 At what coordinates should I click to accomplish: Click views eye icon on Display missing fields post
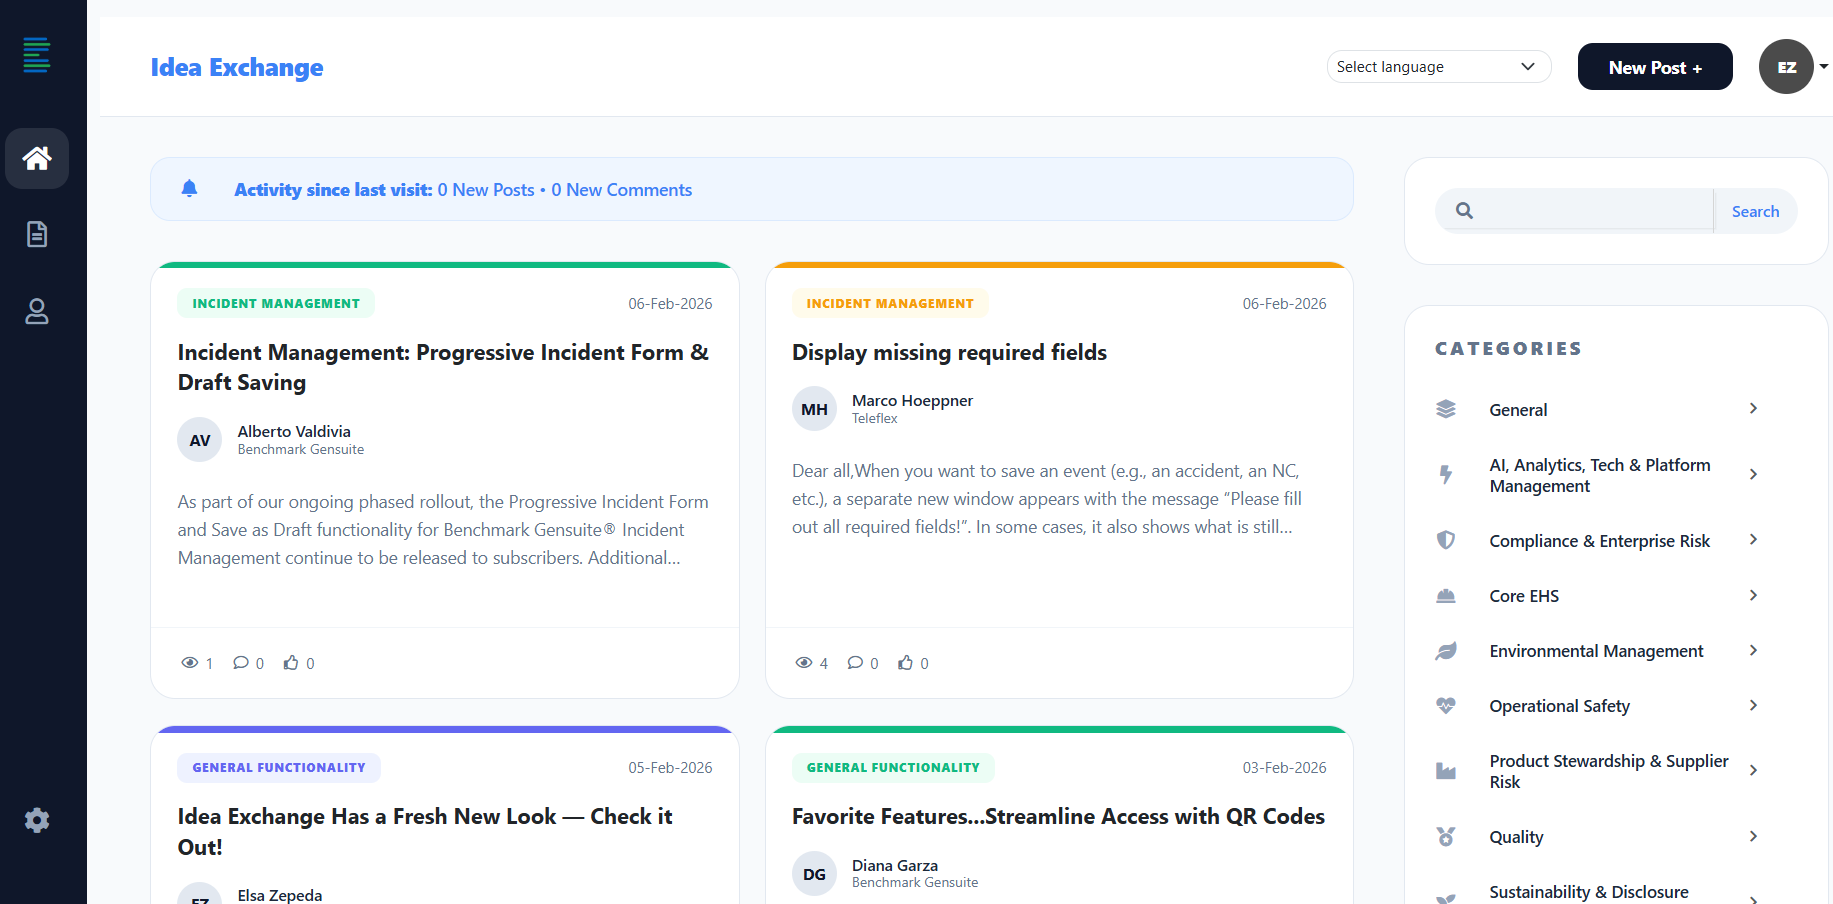(804, 663)
